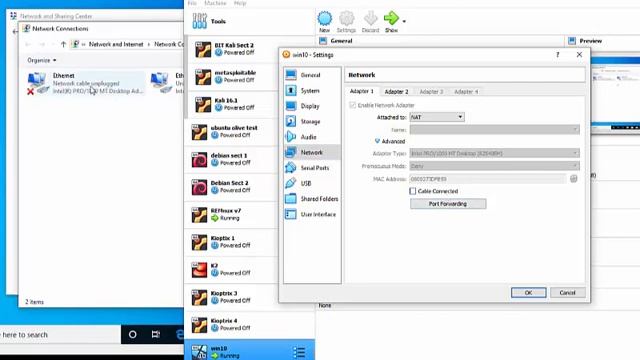Open the Name dropdown in Network settings
640x360 pixels.
[x=494, y=130]
